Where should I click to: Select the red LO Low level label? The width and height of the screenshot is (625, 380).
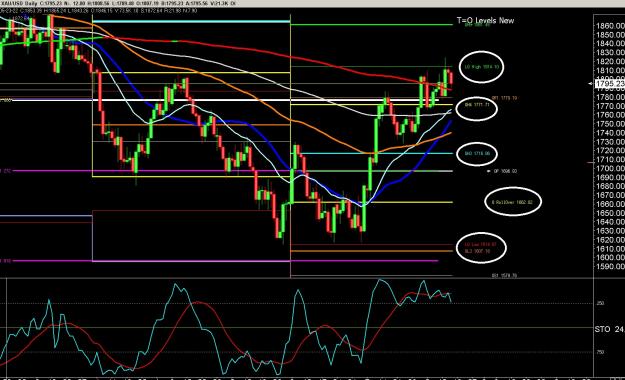coord(480,244)
